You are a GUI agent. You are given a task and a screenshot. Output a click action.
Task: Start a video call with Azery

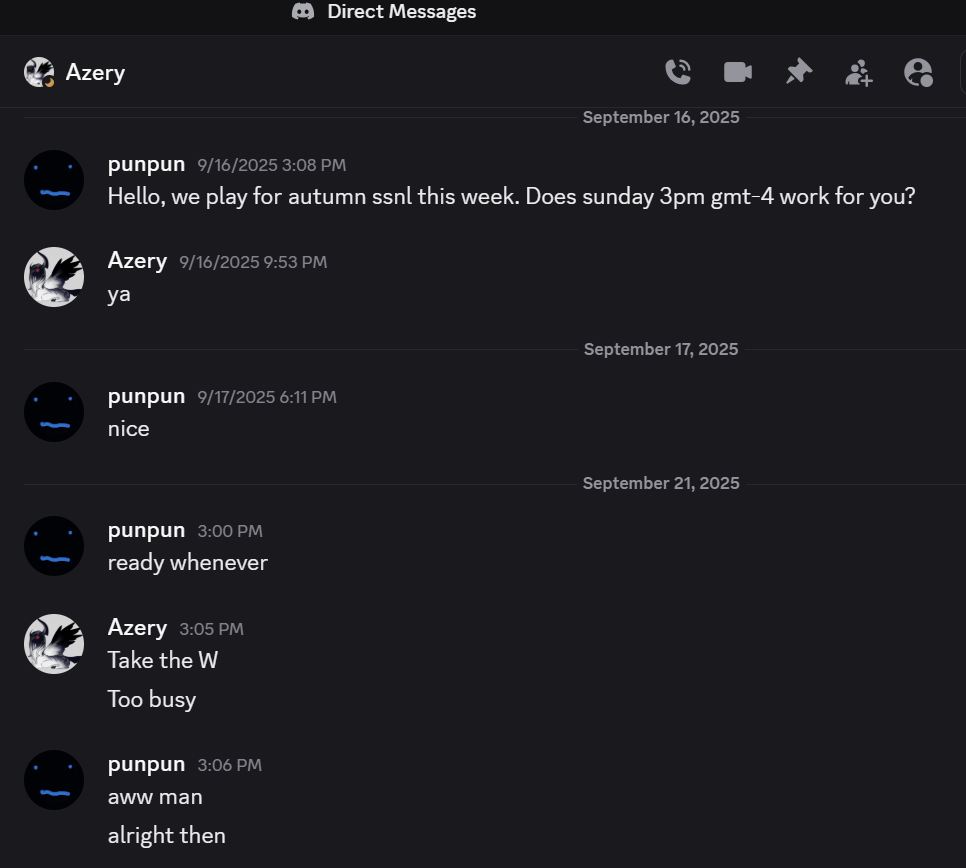(x=738, y=72)
